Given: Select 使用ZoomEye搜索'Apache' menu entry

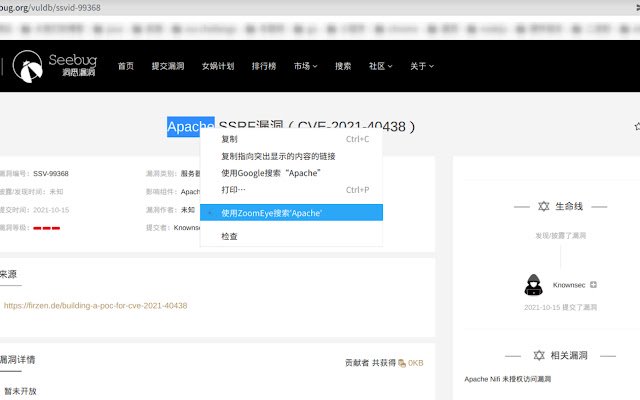Looking at the screenshot, I should (x=291, y=213).
